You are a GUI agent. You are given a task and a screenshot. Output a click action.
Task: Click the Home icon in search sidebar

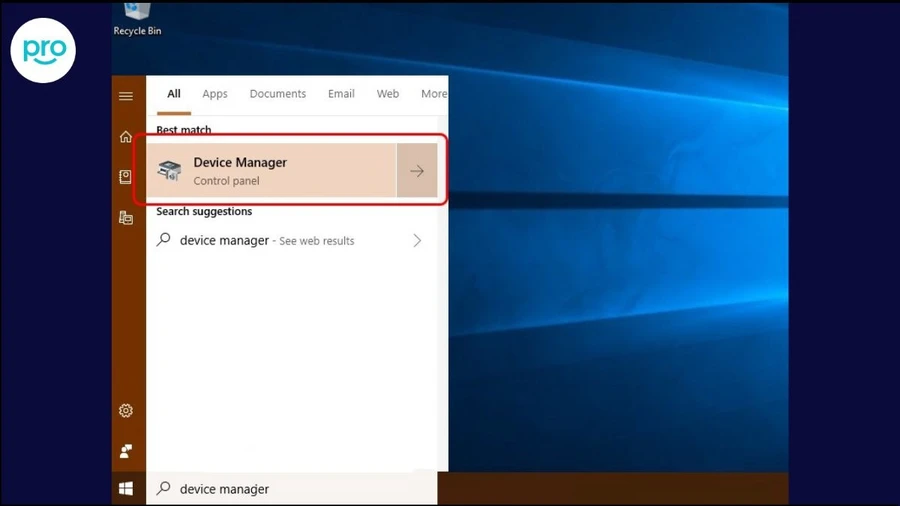(x=126, y=137)
